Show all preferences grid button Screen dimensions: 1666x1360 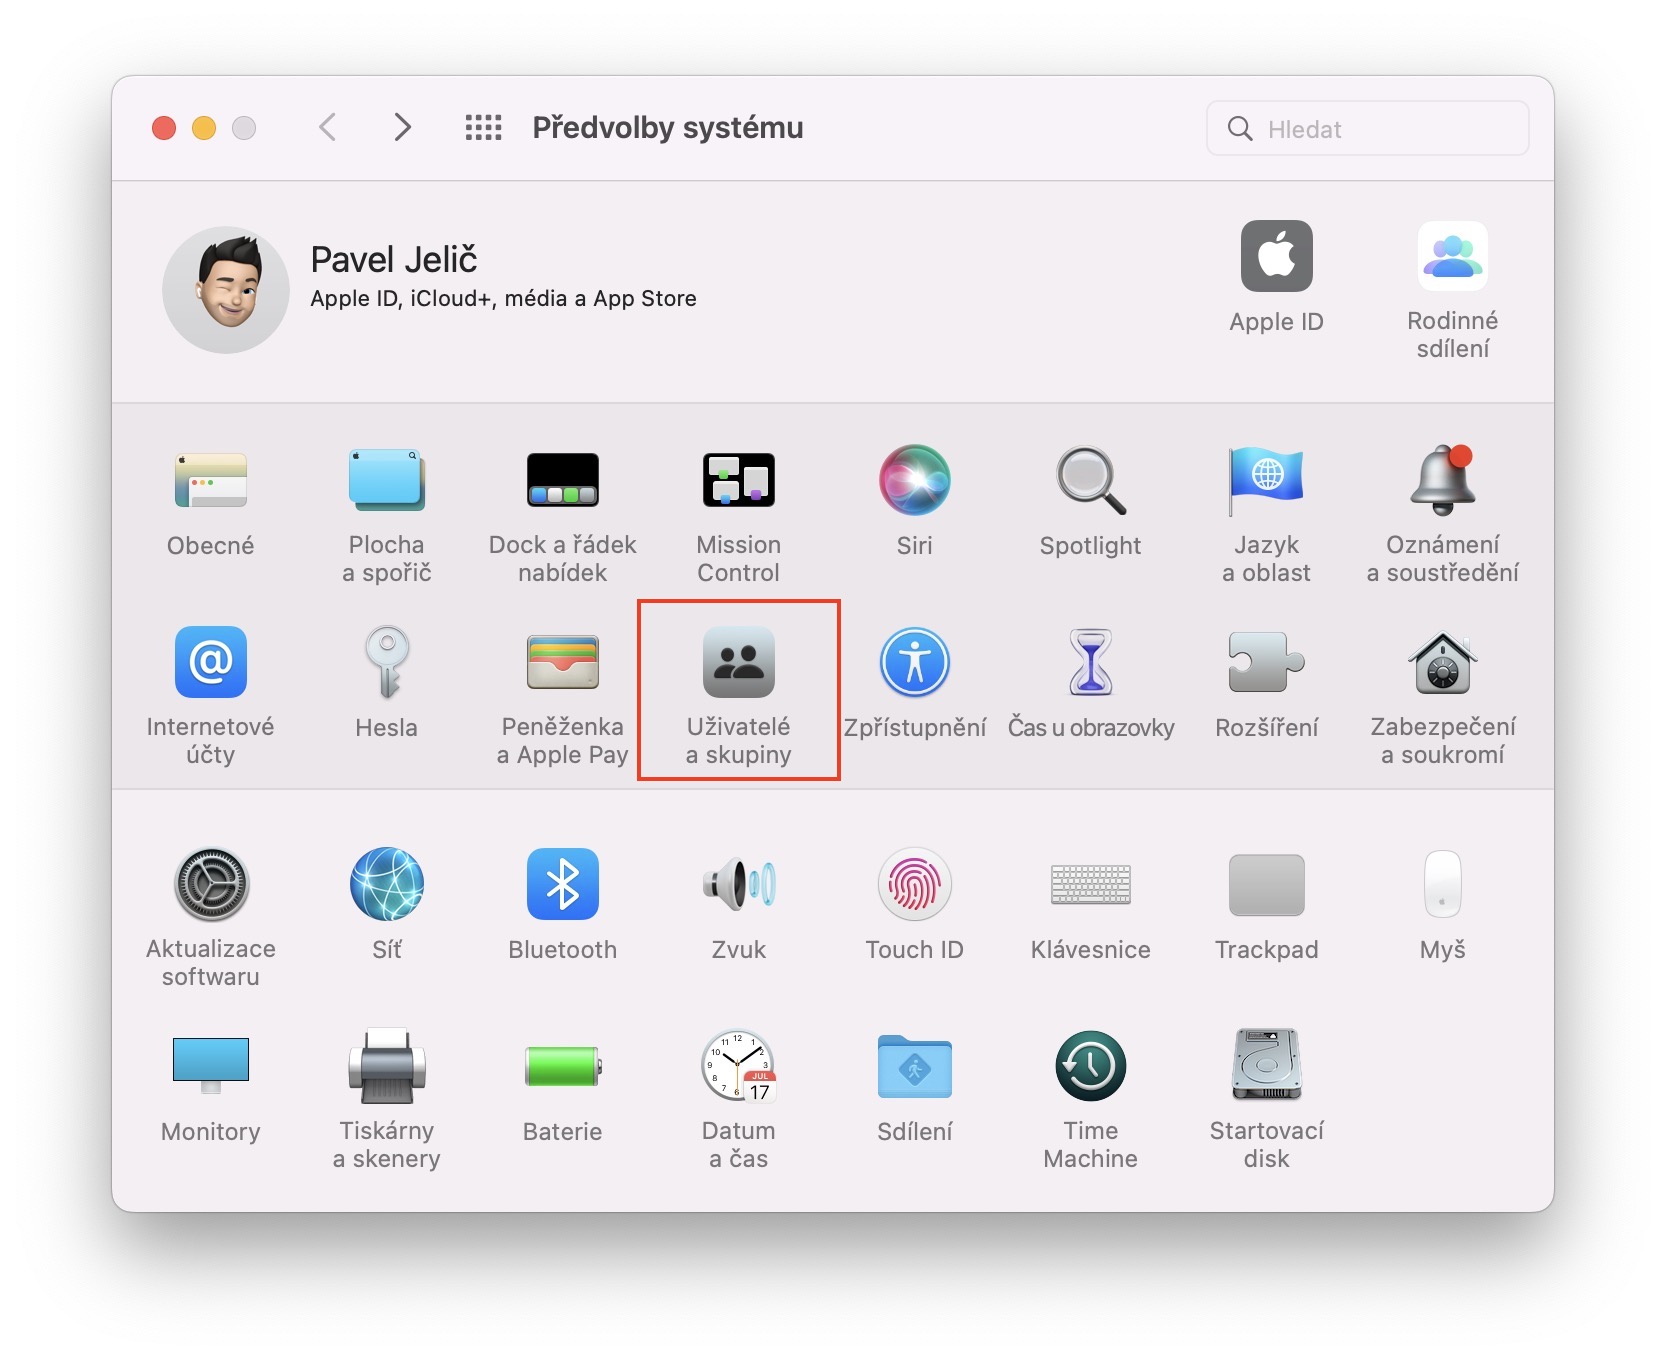tap(484, 127)
